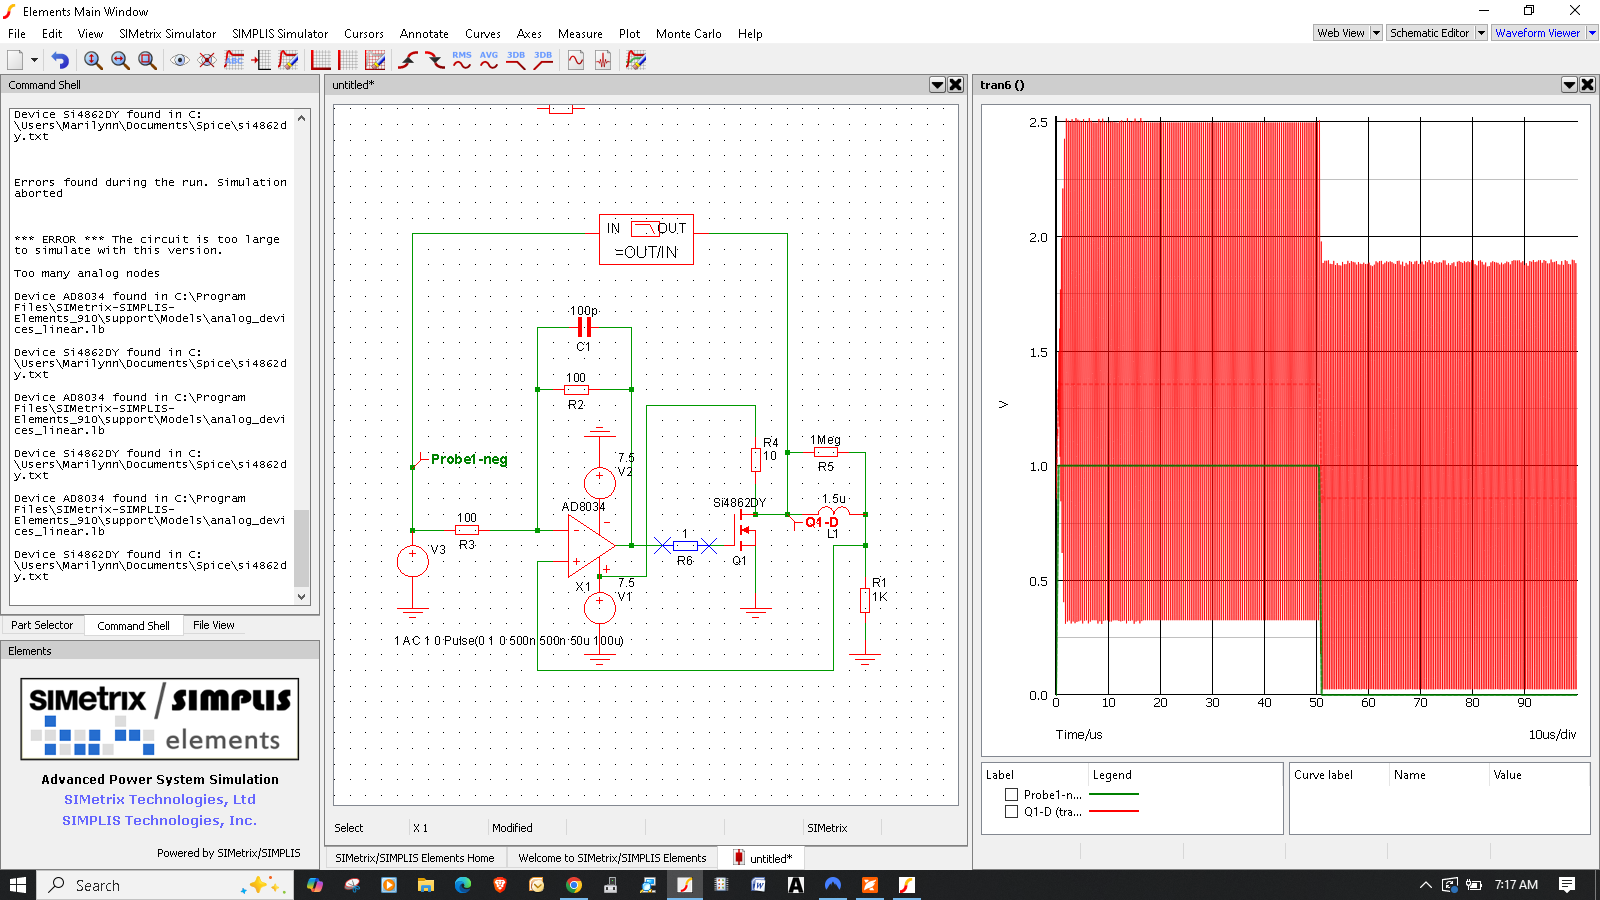Open the tran6 graph pane dropdown arrow
The image size is (1600, 900).
click(x=1569, y=85)
